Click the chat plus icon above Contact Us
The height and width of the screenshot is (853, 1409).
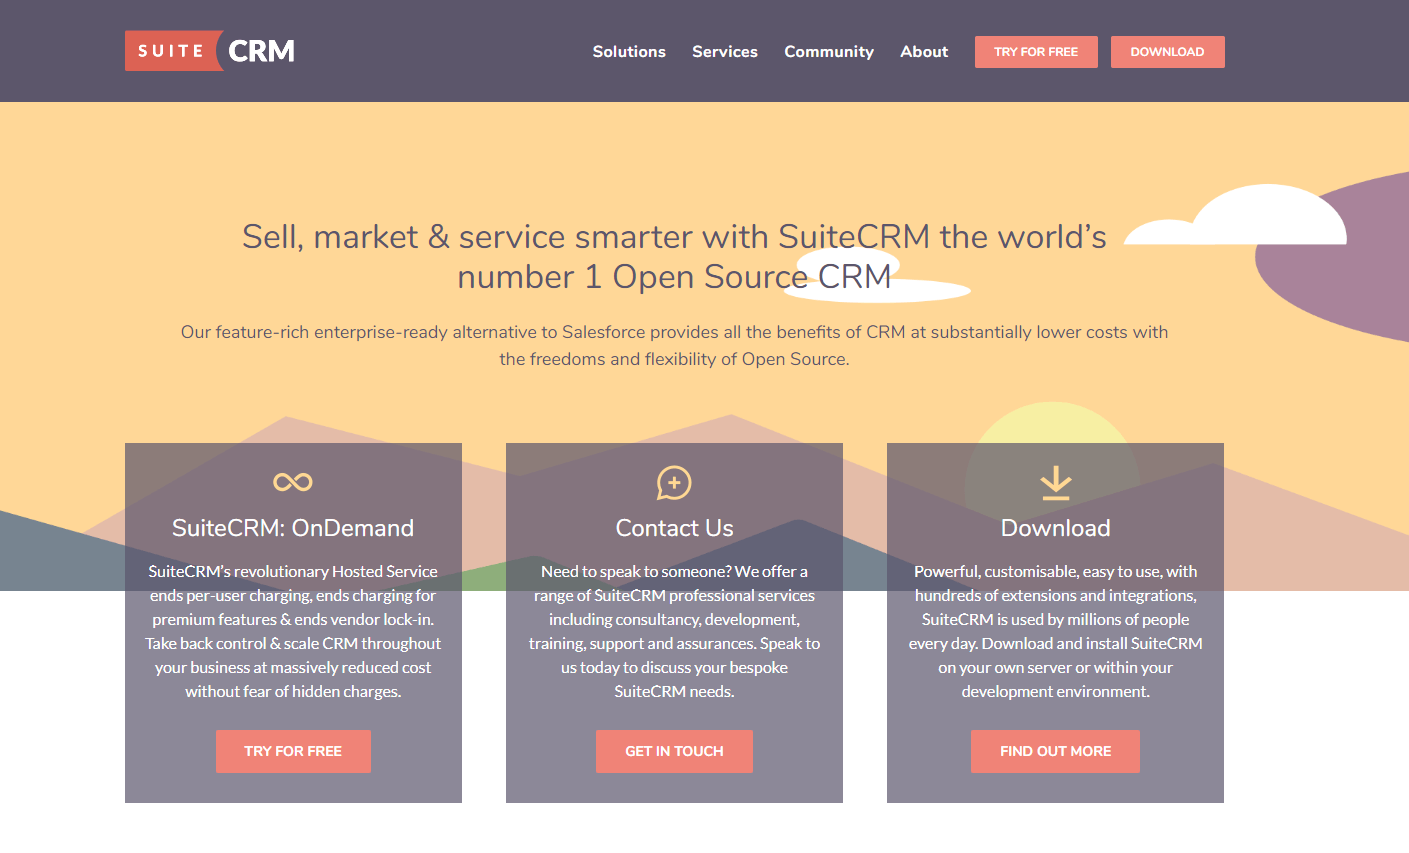674,483
